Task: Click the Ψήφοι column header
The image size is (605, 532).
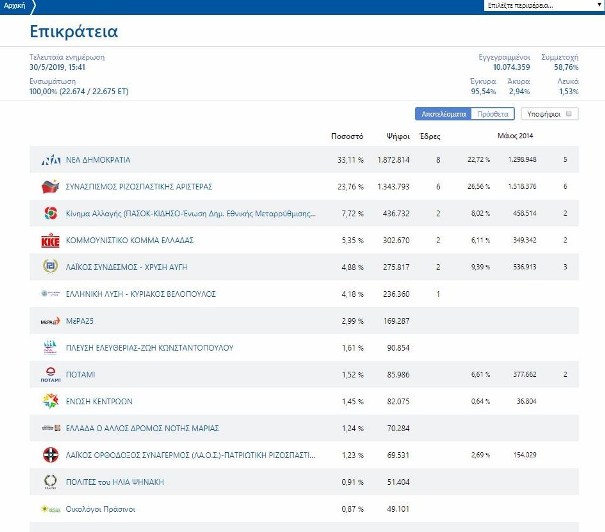Action: (x=398, y=136)
